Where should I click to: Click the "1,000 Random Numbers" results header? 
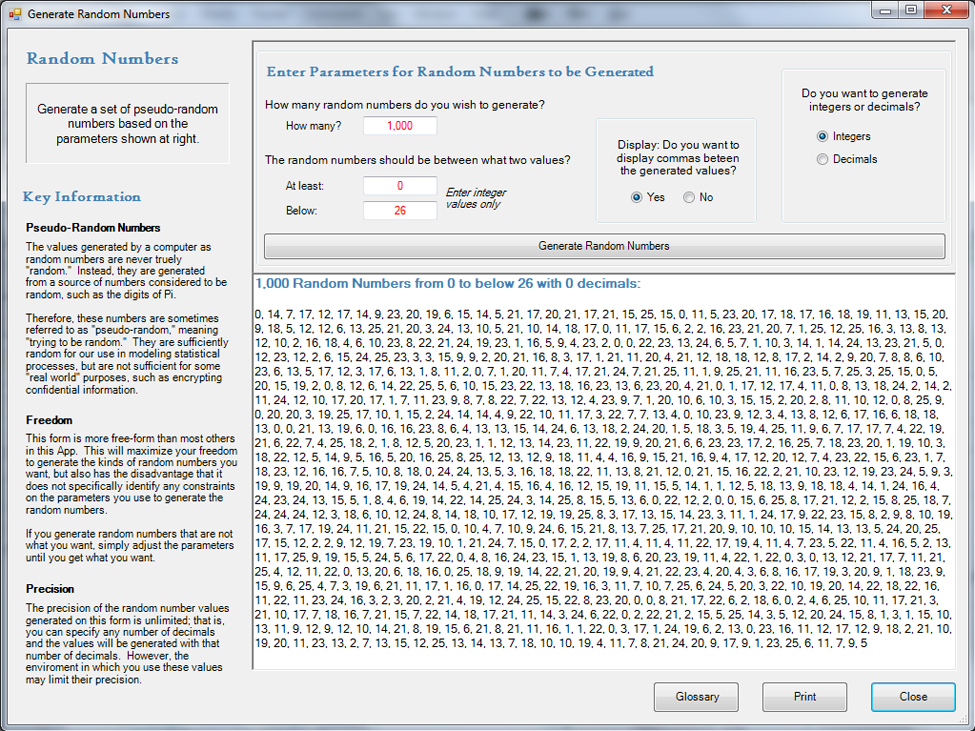(447, 283)
